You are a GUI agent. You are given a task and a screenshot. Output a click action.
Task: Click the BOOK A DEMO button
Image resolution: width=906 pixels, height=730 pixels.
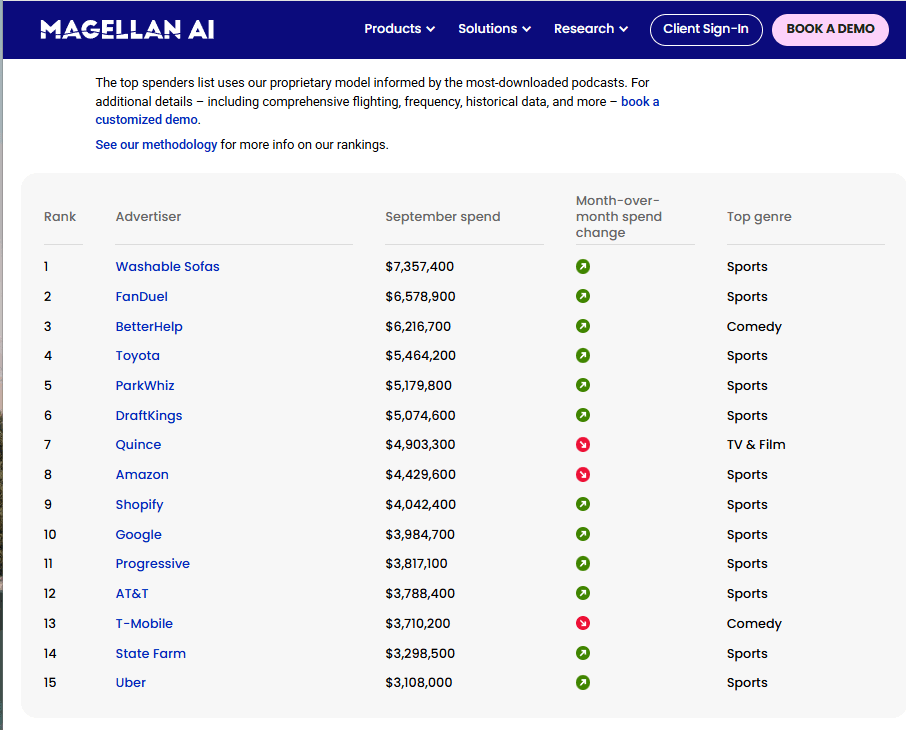(x=830, y=29)
